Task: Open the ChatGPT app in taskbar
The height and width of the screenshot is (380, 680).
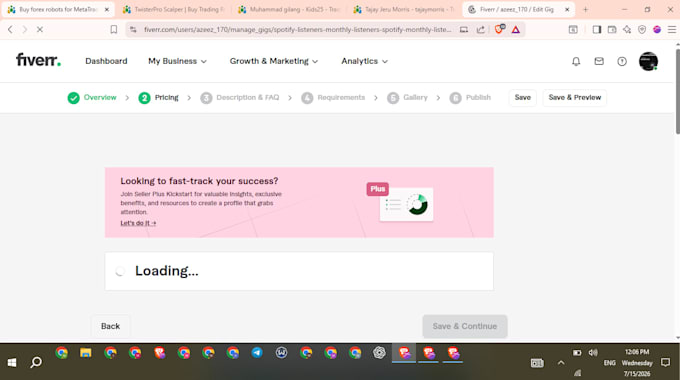Action: click(x=379, y=353)
